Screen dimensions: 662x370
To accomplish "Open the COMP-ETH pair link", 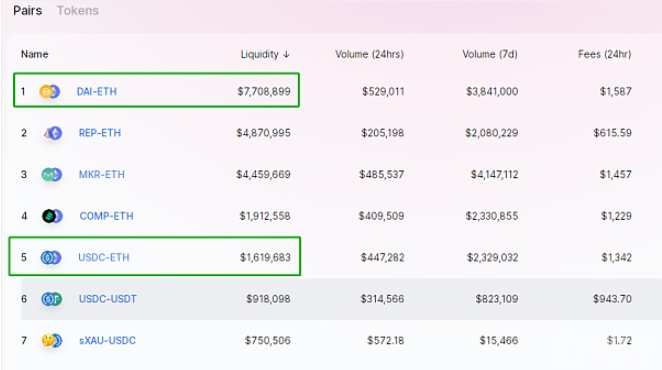I will (x=106, y=216).
